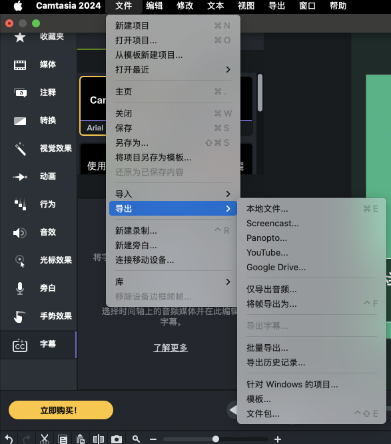Expand the 库 (Library) submenu
Viewport: 391px width, 444px height.
[173, 282]
